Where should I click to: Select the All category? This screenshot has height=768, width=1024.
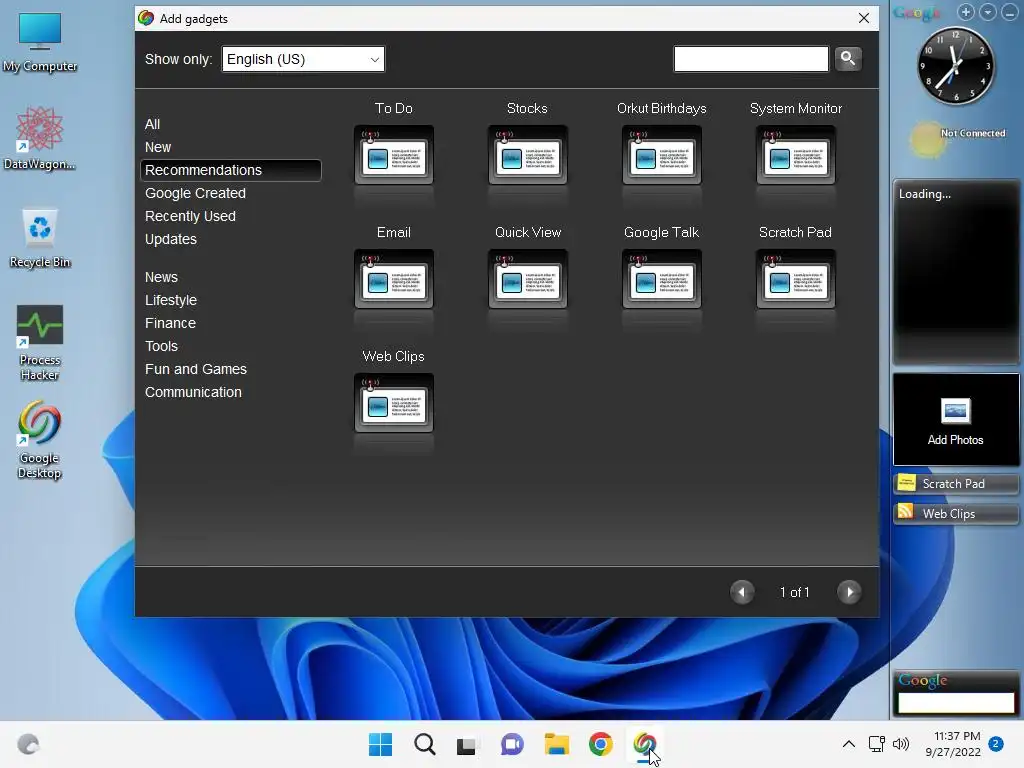pyautogui.click(x=152, y=124)
